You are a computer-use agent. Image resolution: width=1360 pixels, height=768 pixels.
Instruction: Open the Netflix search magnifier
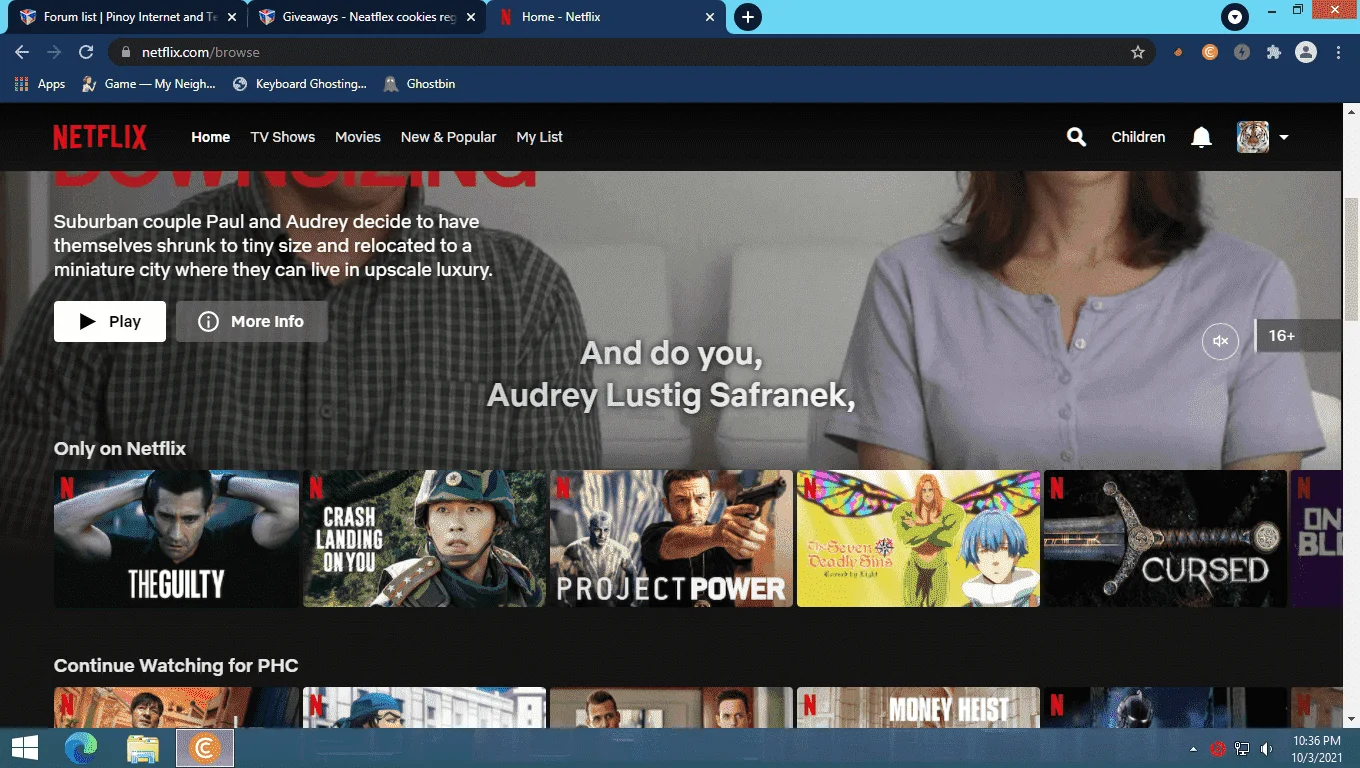click(x=1076, y=137)
